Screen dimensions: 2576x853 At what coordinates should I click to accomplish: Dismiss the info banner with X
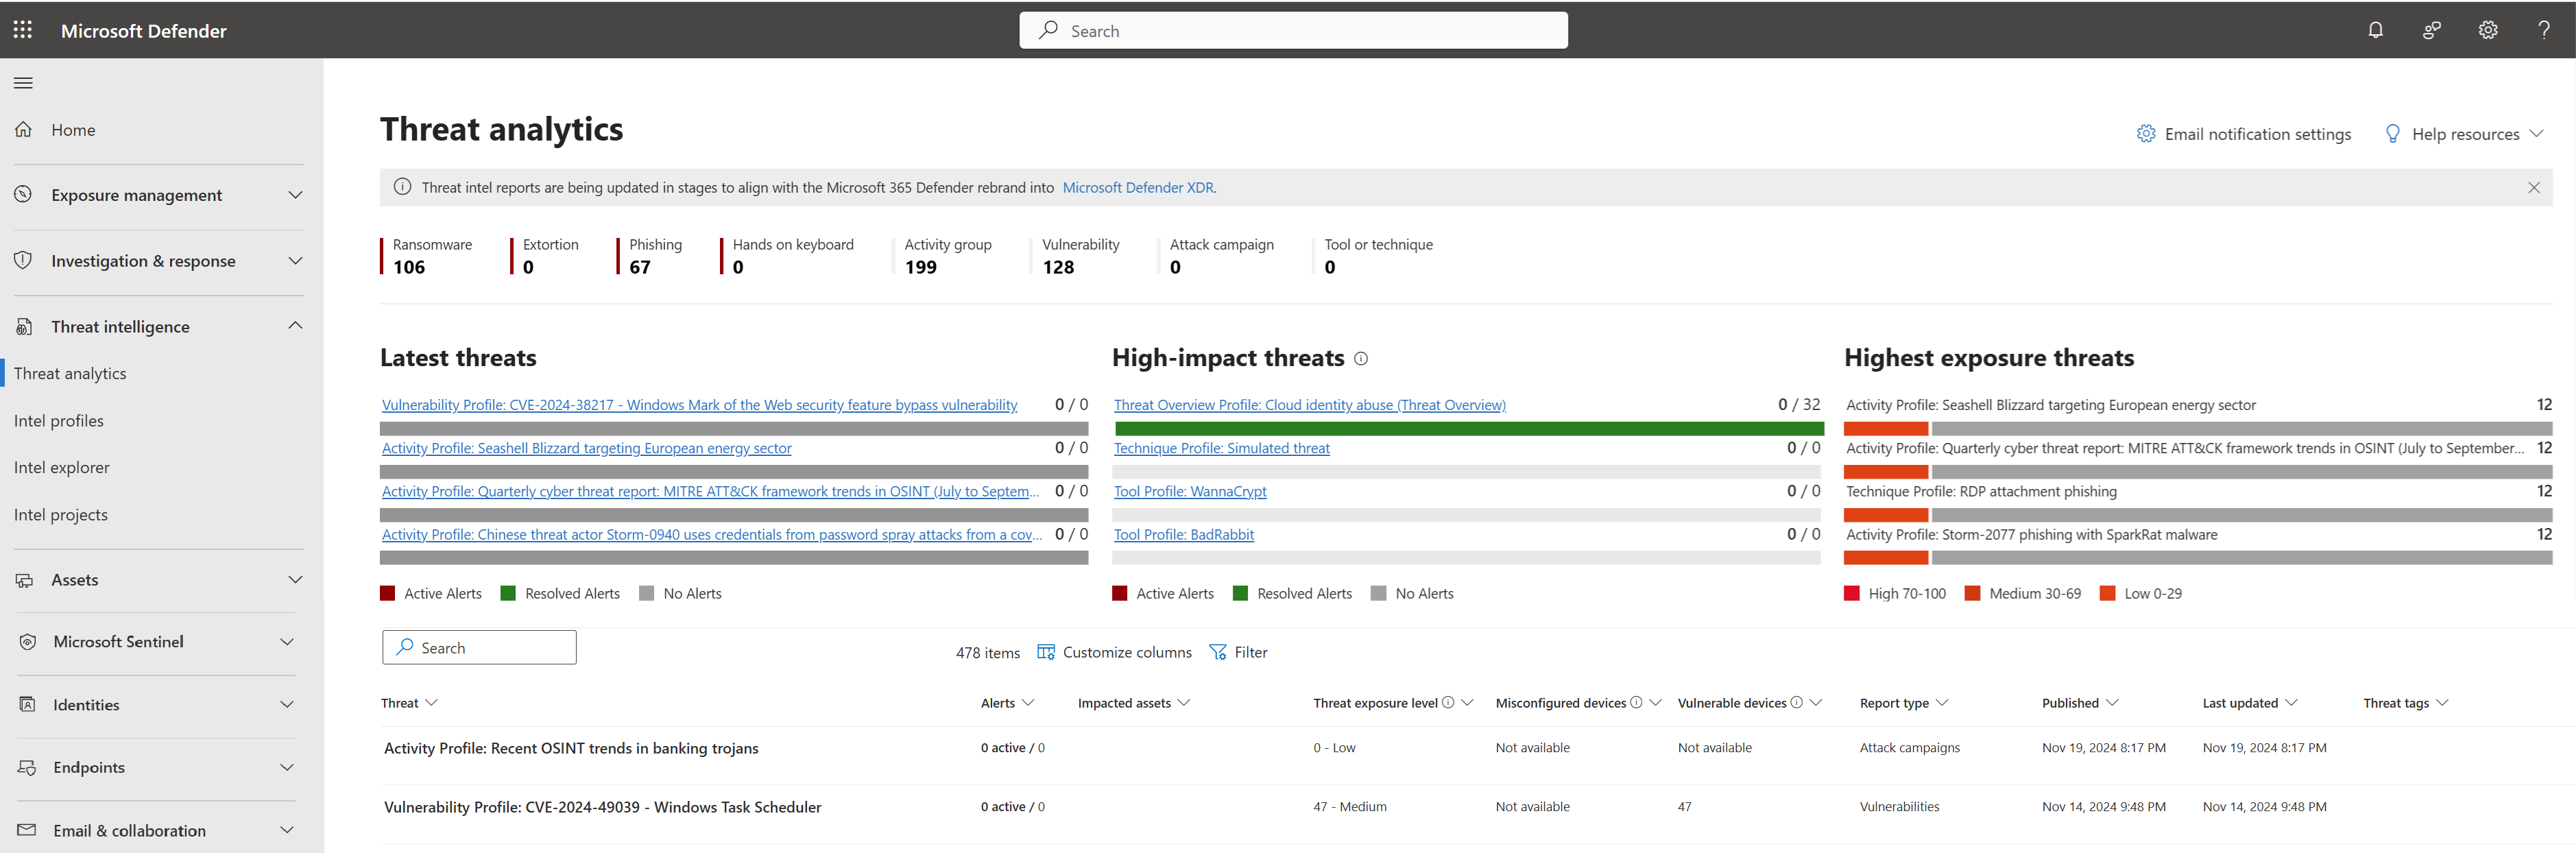pyautogui.click(x=2533, y=187)
